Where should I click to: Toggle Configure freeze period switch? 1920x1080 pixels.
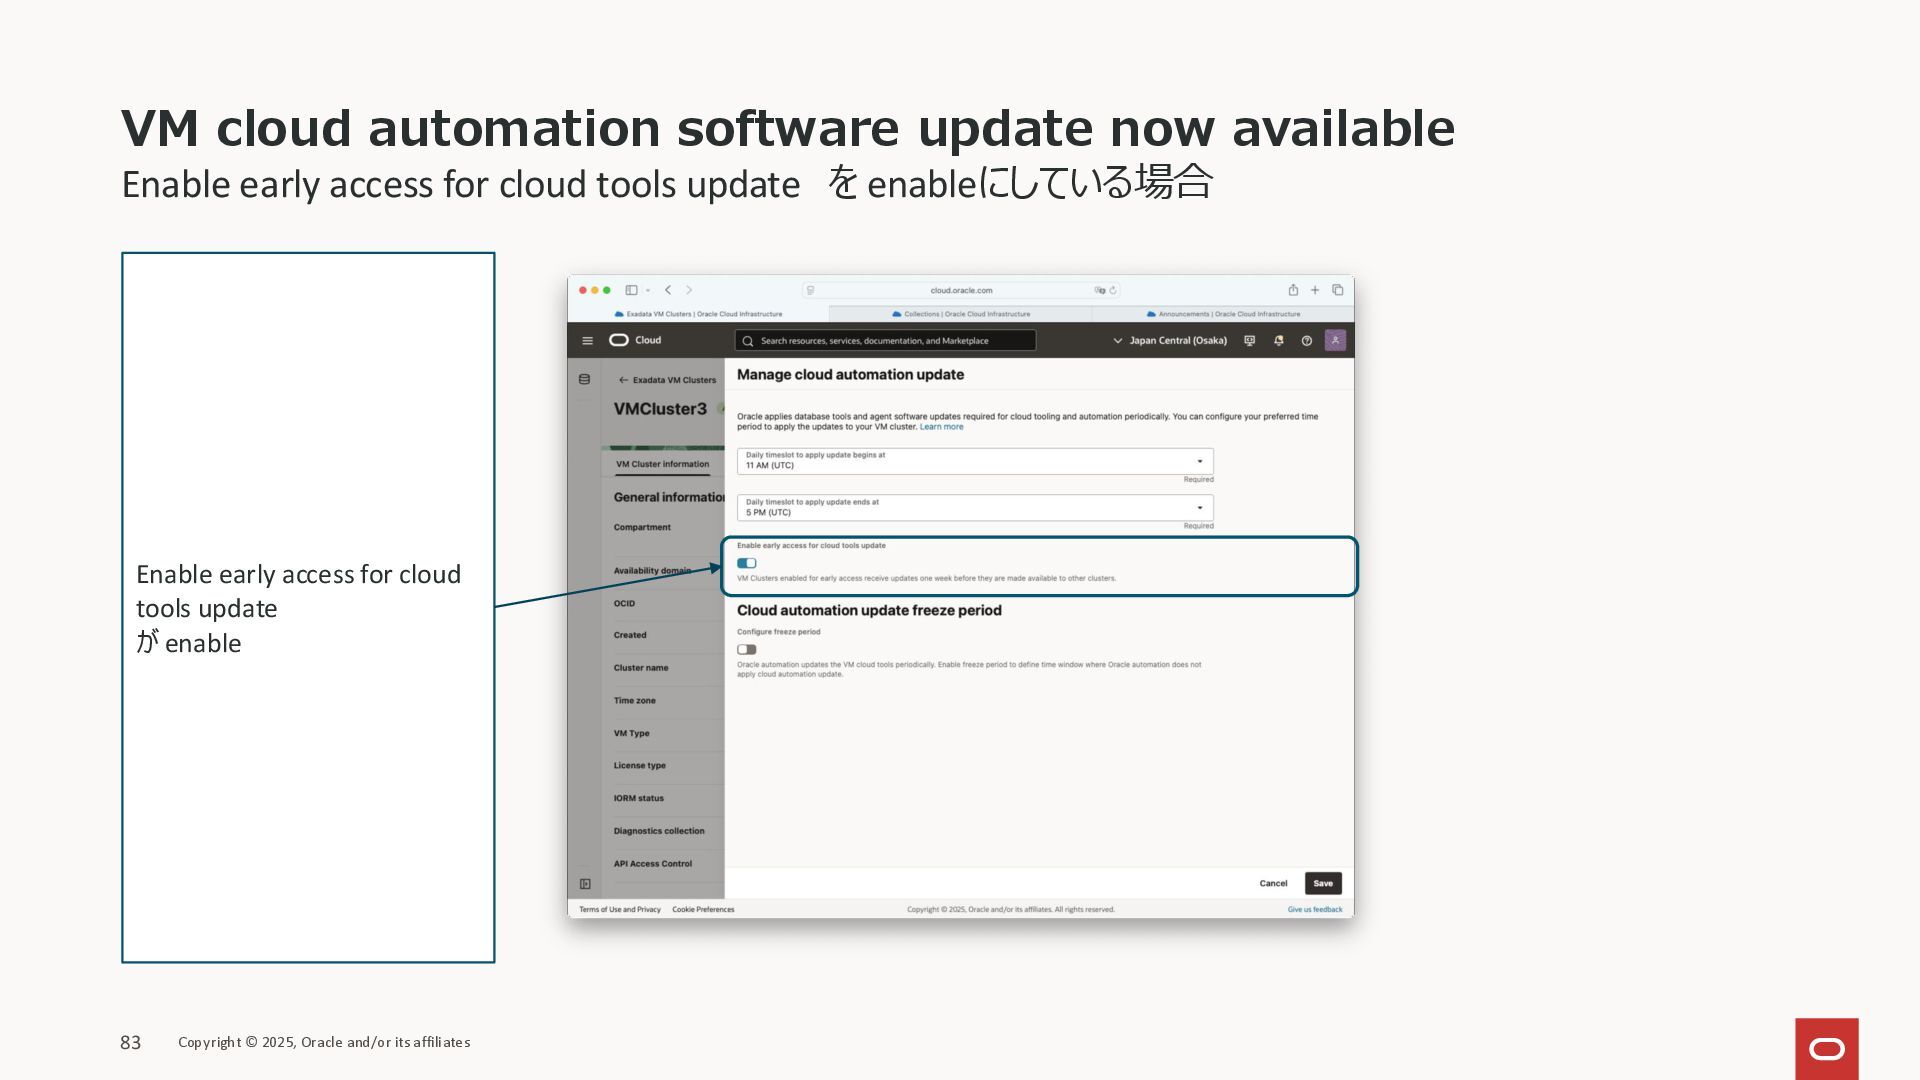tap(746, 650)
